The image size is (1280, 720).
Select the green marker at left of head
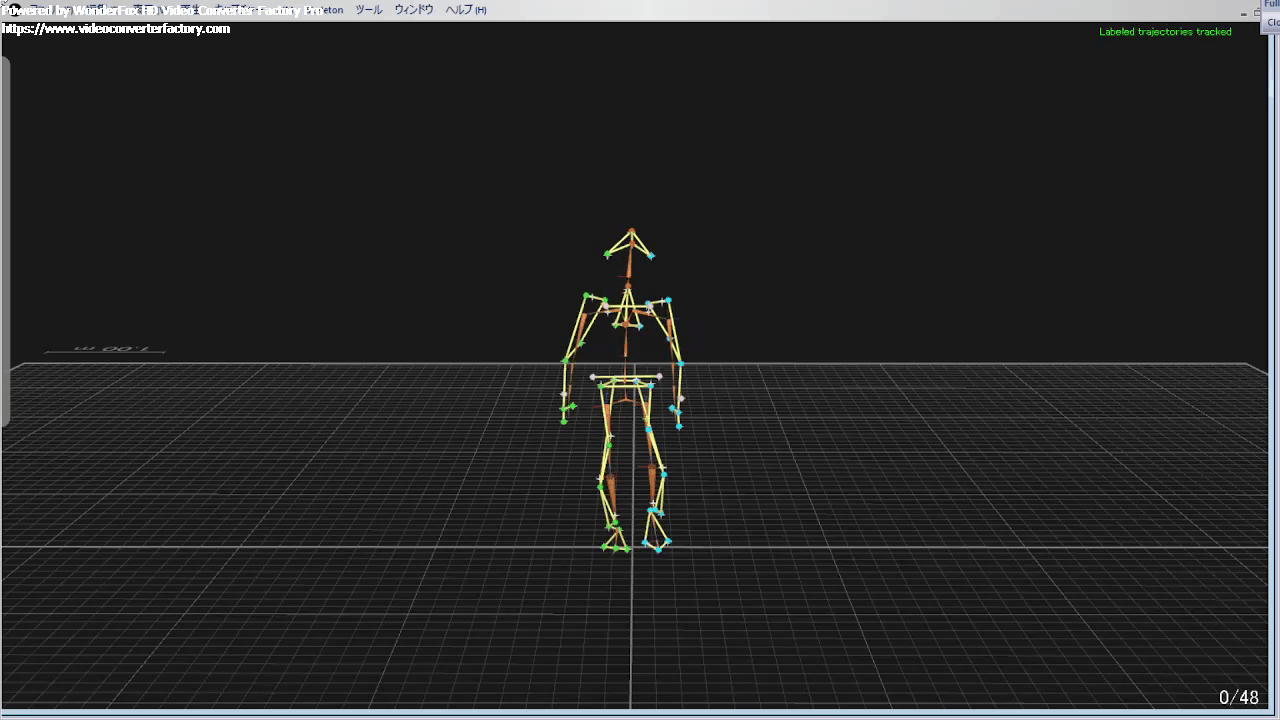[x=608, y=255]
